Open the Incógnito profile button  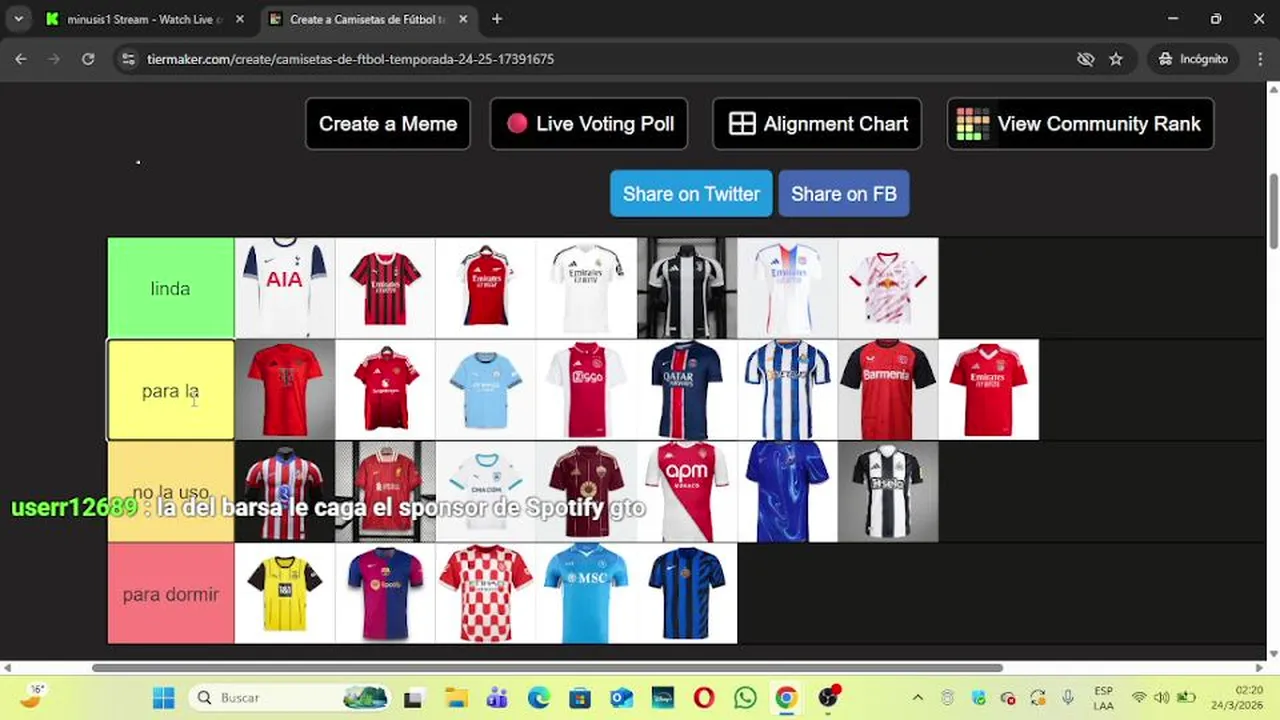click(x=1193, y=59)
